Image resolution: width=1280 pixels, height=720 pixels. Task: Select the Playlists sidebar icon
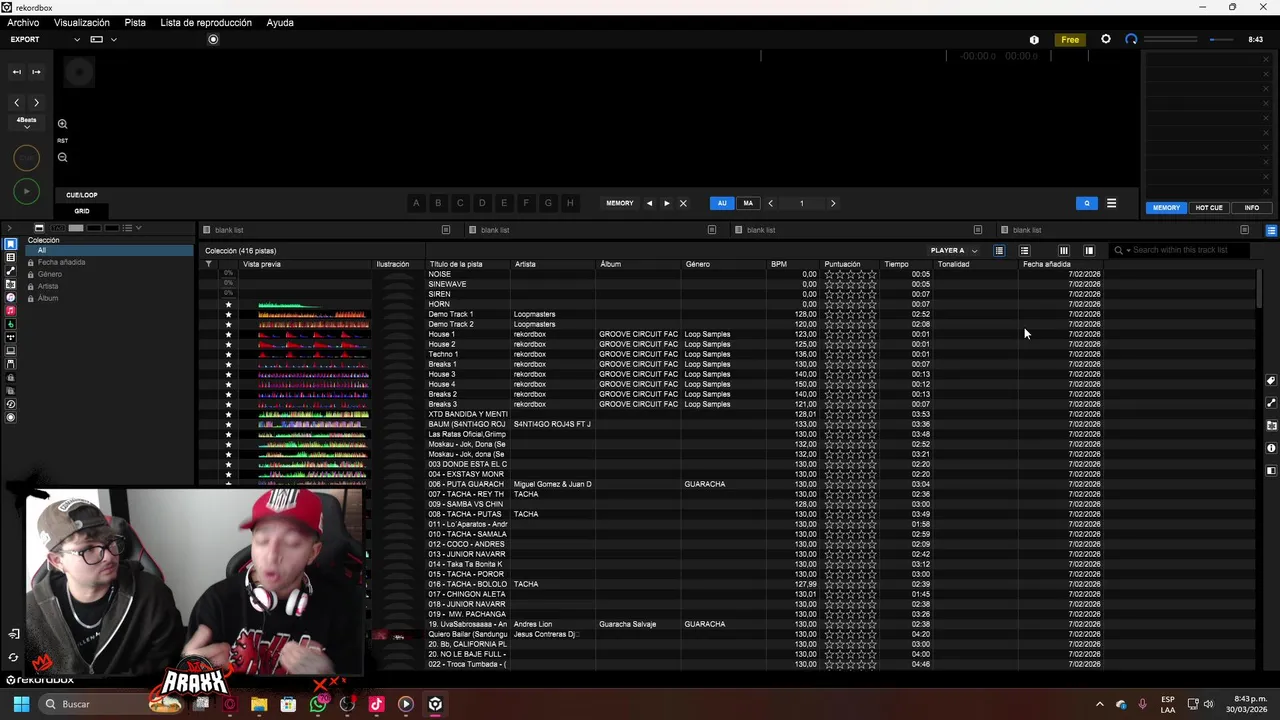11,258
